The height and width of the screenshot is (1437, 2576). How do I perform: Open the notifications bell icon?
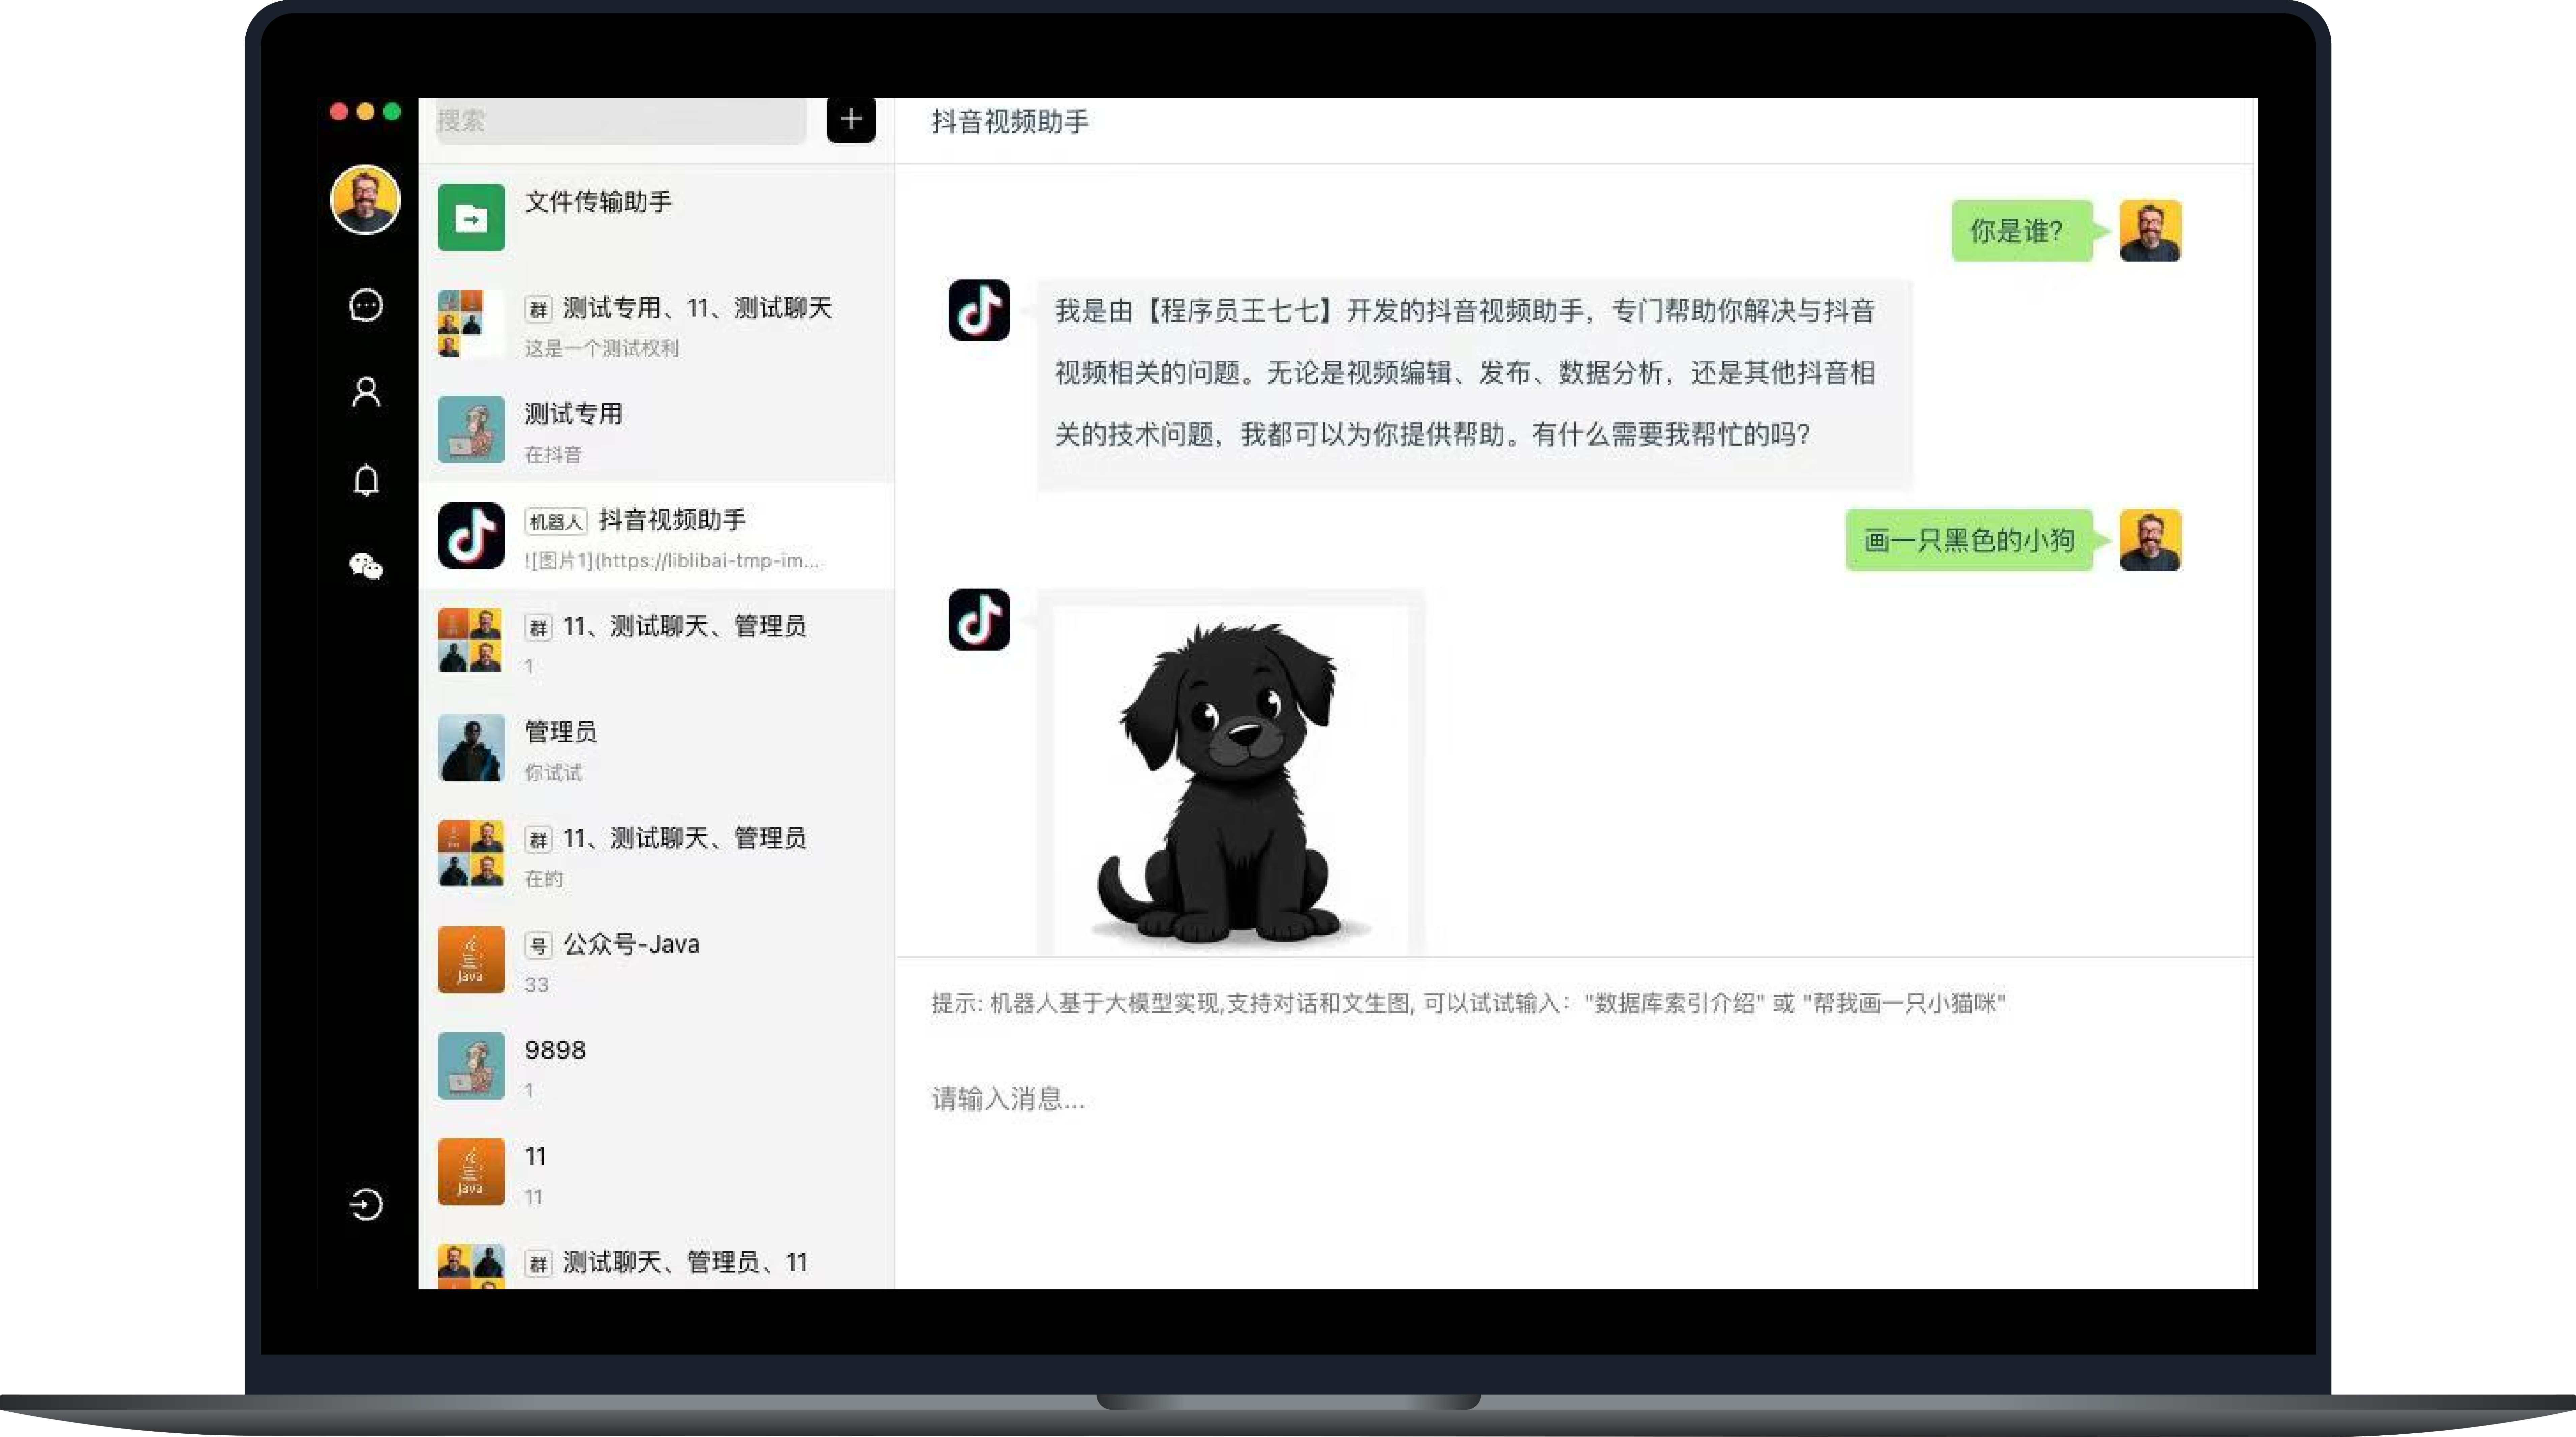point(366,480)
